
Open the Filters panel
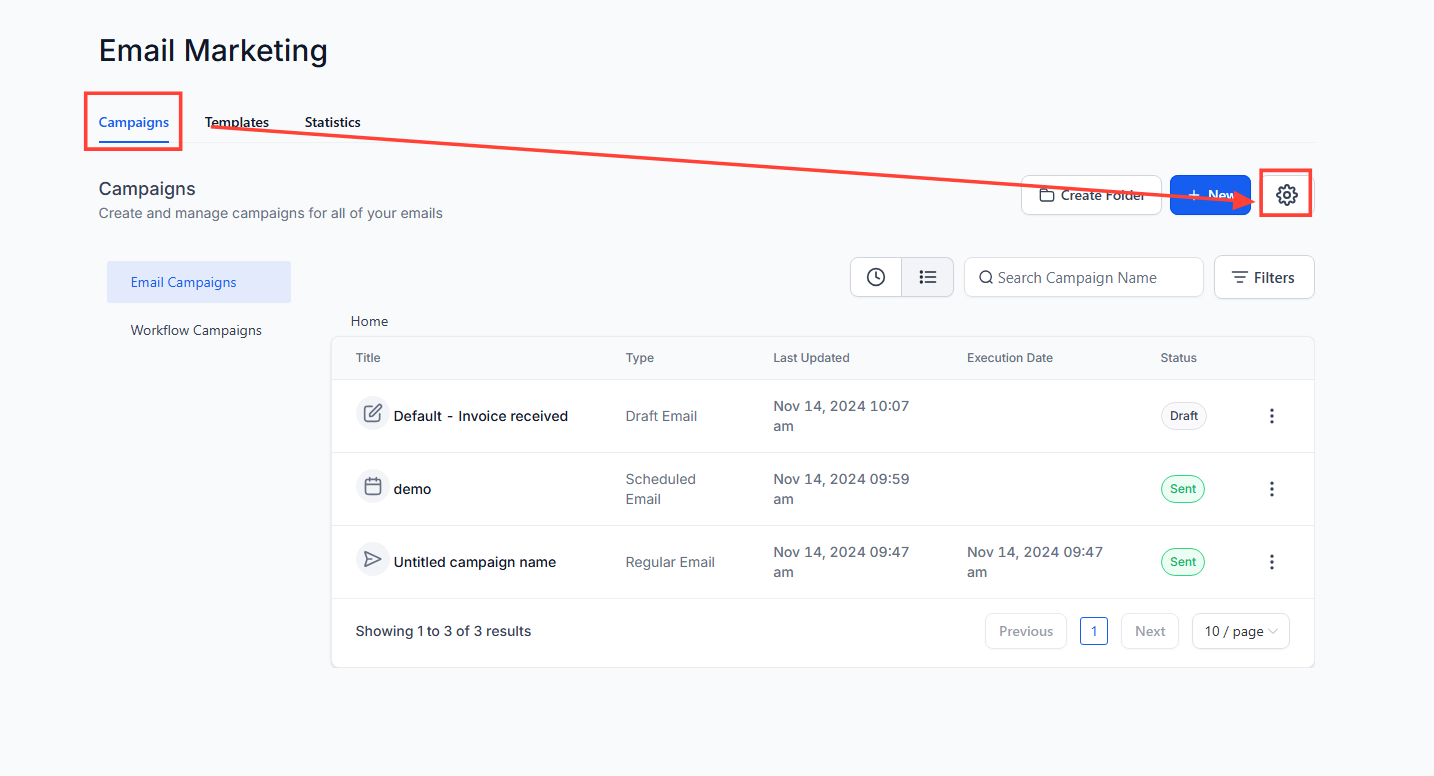click(x=1263, y=277)
